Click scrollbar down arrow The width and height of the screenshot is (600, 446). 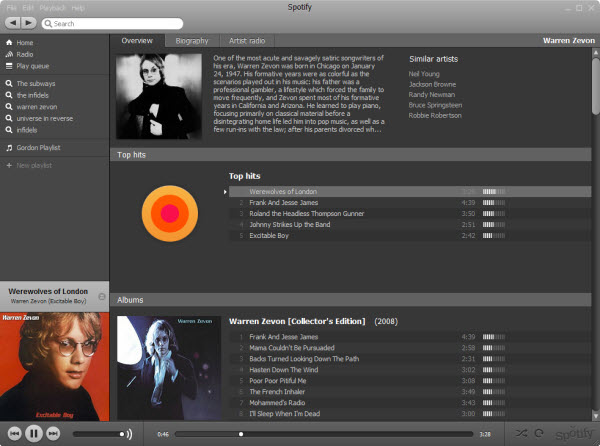click(595, 416)
